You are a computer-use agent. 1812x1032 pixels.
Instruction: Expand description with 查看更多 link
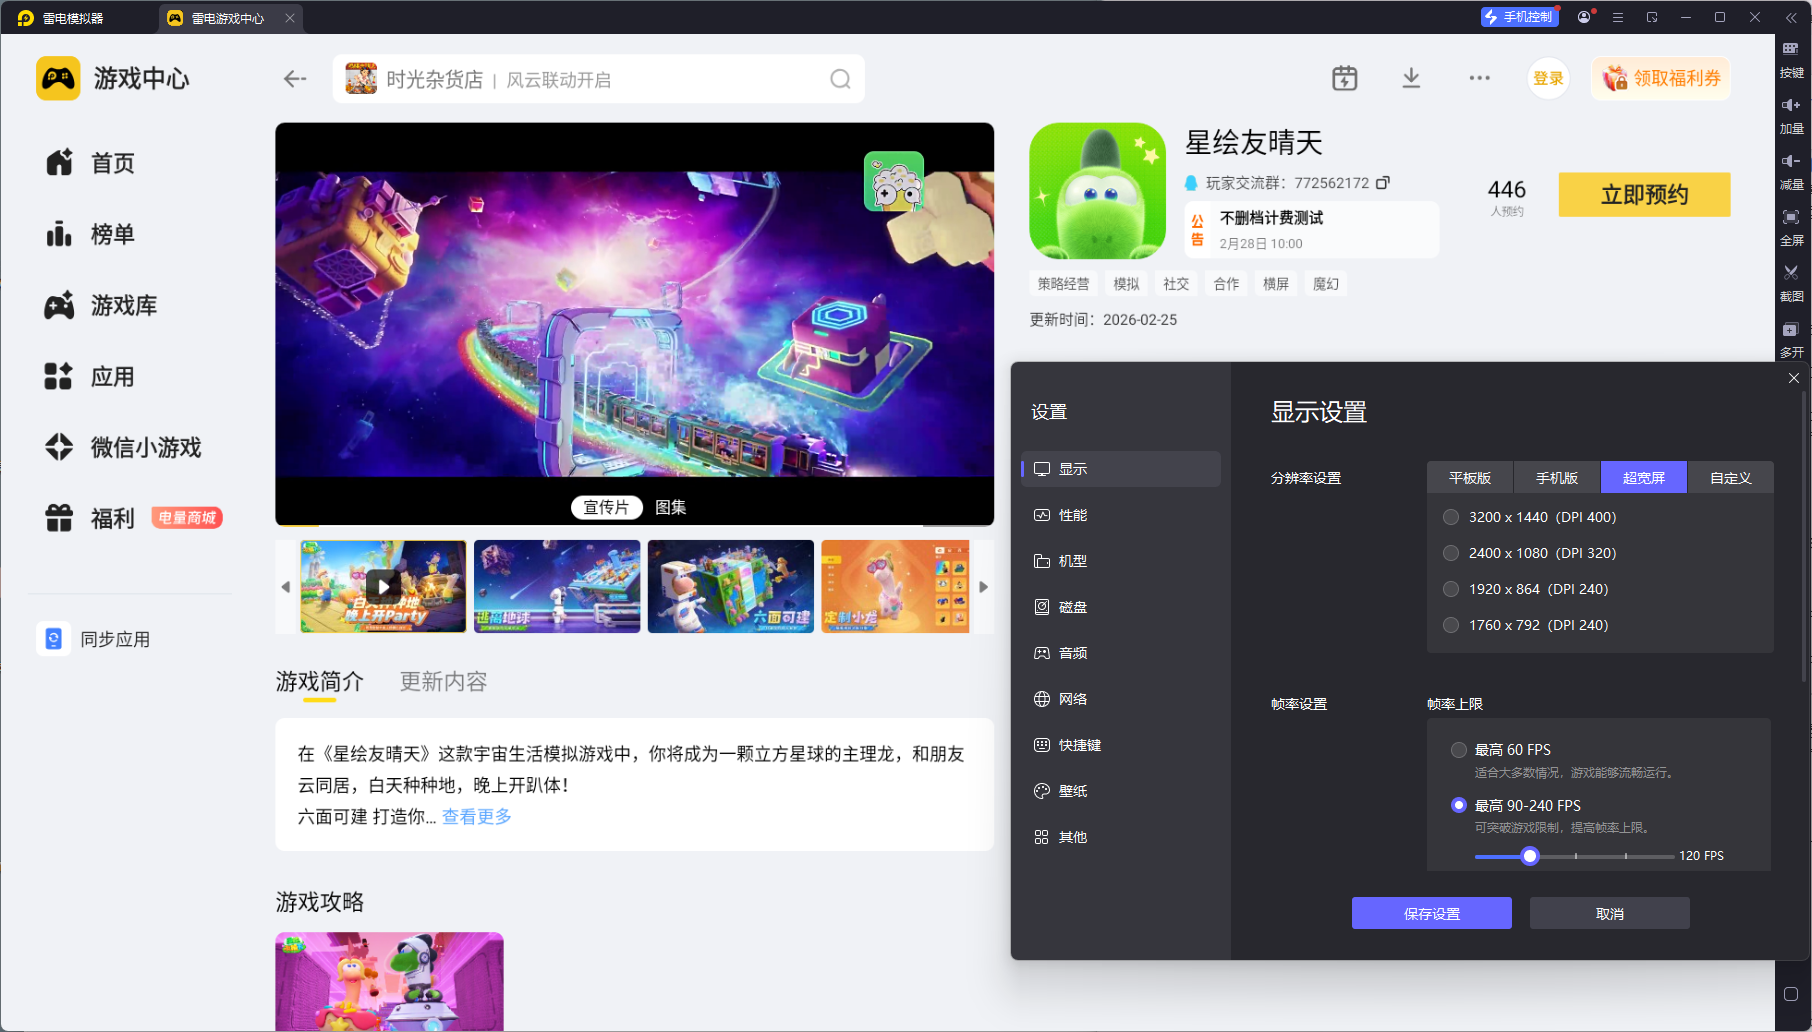click(477, 816)
